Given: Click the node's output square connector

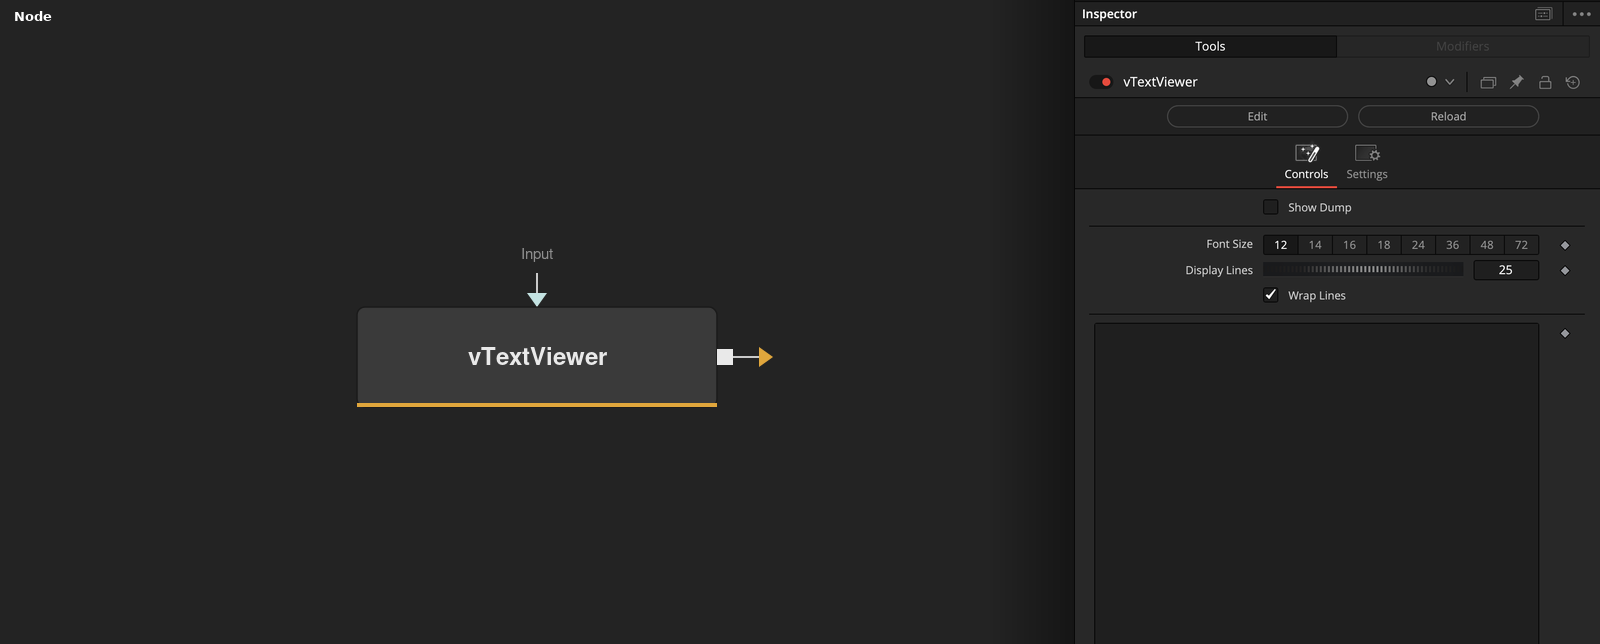Looking at the screenshot, I should tap(725, 357).
